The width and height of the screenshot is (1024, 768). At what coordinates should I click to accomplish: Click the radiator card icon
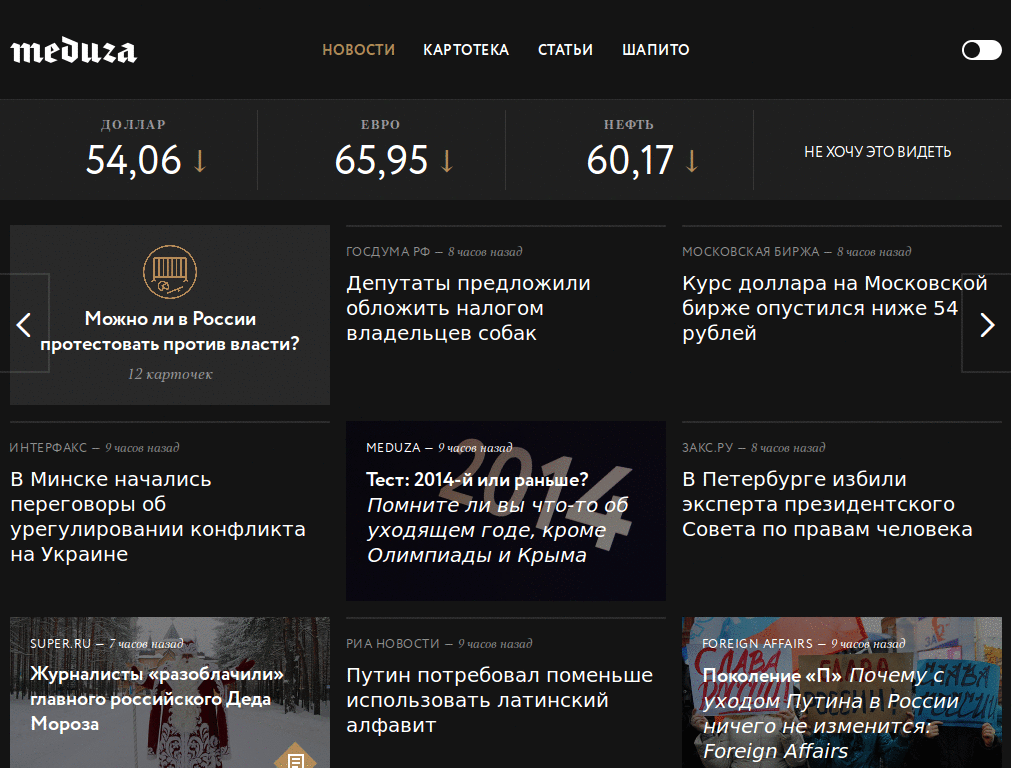point(170,272)
